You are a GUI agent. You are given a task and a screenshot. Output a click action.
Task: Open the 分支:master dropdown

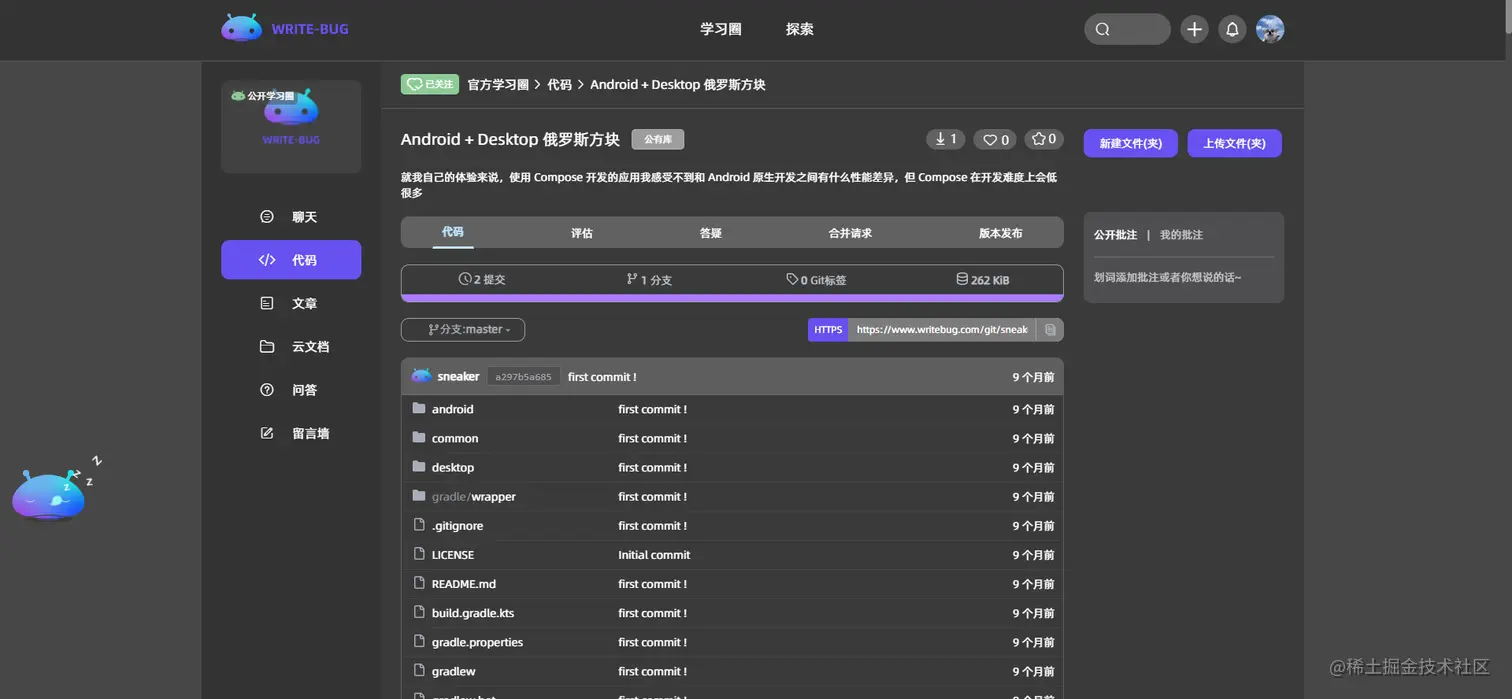463,329
